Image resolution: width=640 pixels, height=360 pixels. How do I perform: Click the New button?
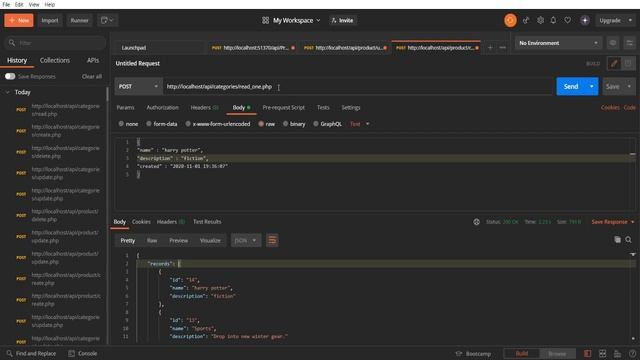coord(19,20)
